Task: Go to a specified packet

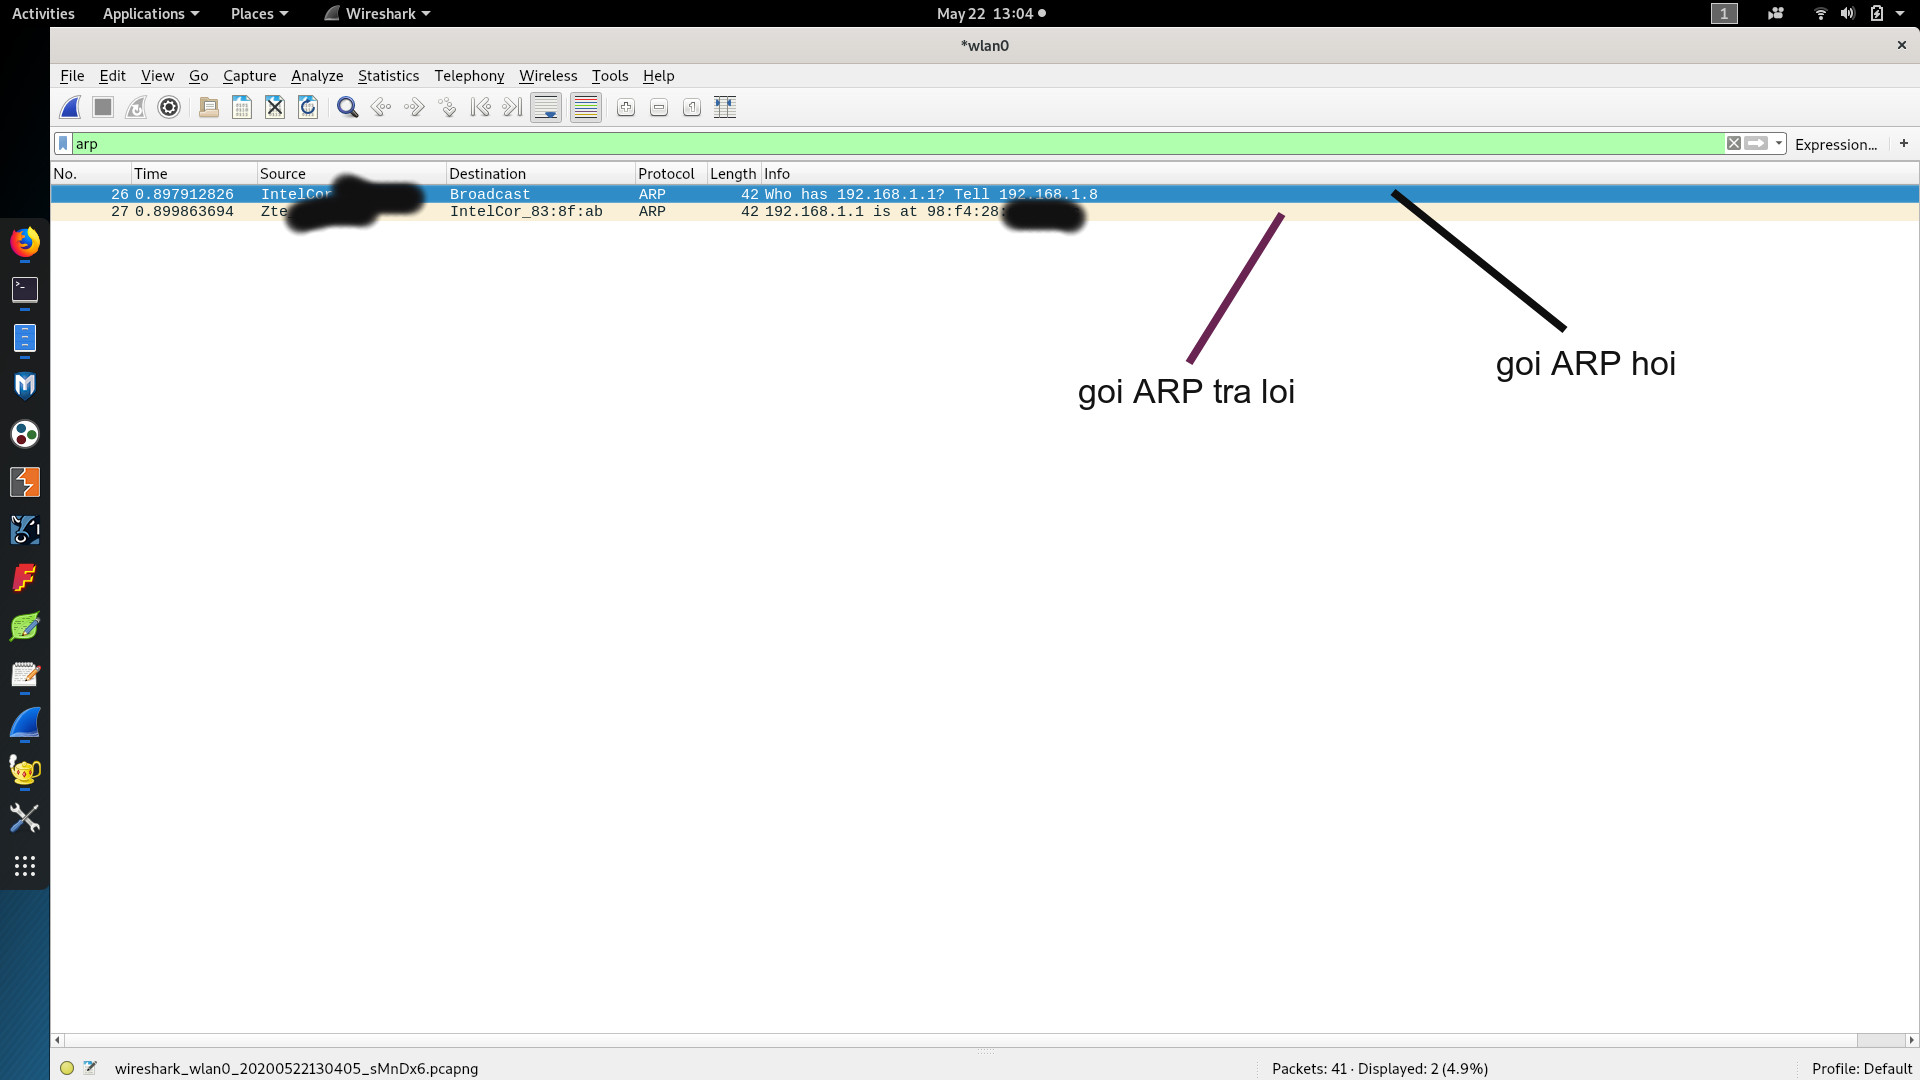Action: (447, 107)
